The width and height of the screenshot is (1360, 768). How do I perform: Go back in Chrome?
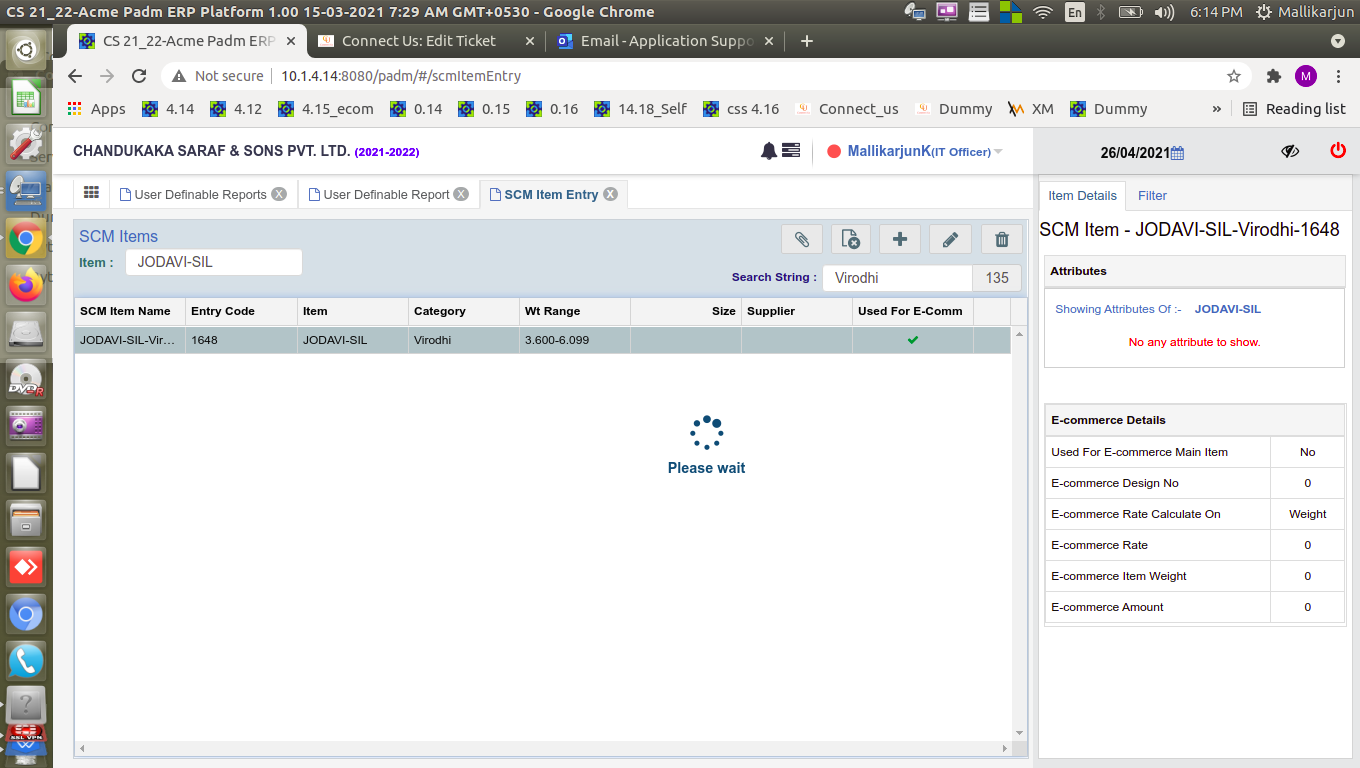pos(75,76)
